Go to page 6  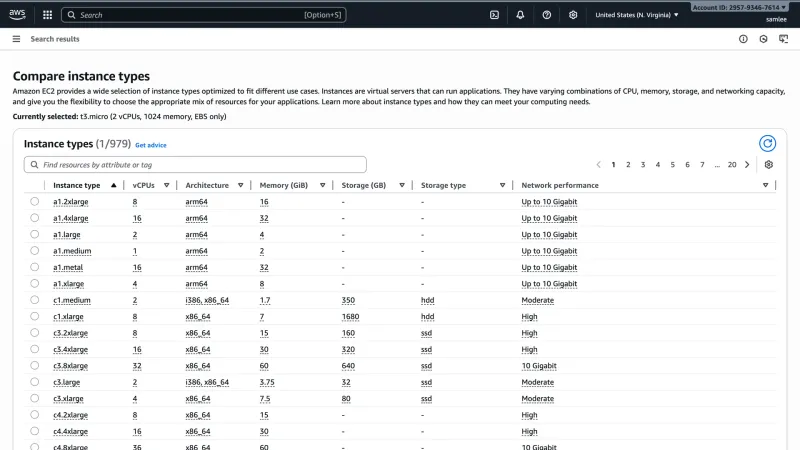[687, 164]
